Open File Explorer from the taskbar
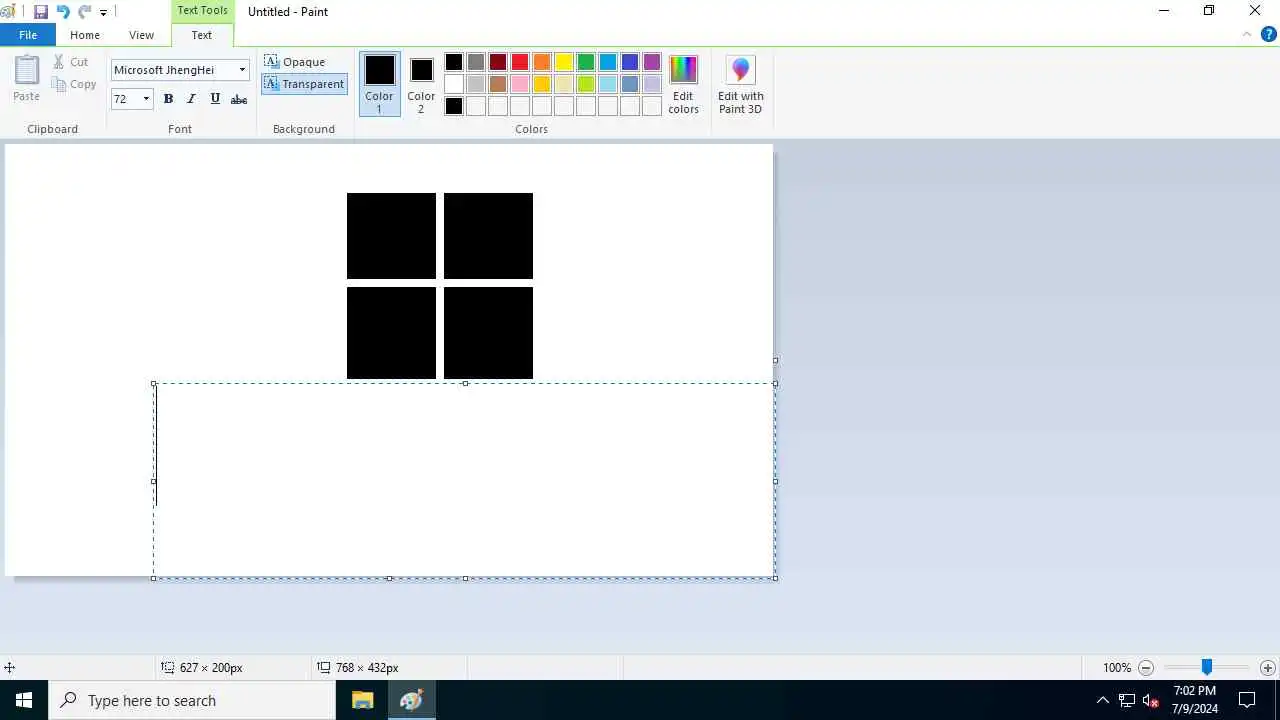Image resolution: width=1280 pixels, height=720 pixels. [362, 700]
